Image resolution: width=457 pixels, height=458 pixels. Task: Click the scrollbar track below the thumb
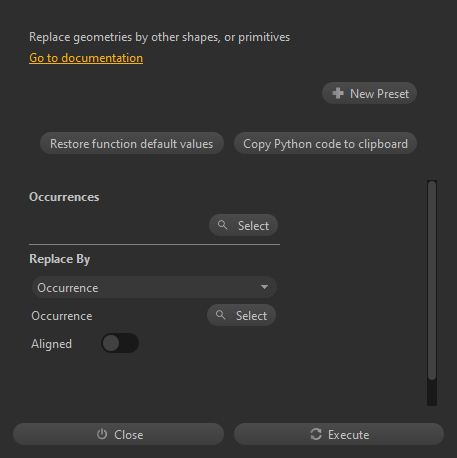click(x=432, y=393)
